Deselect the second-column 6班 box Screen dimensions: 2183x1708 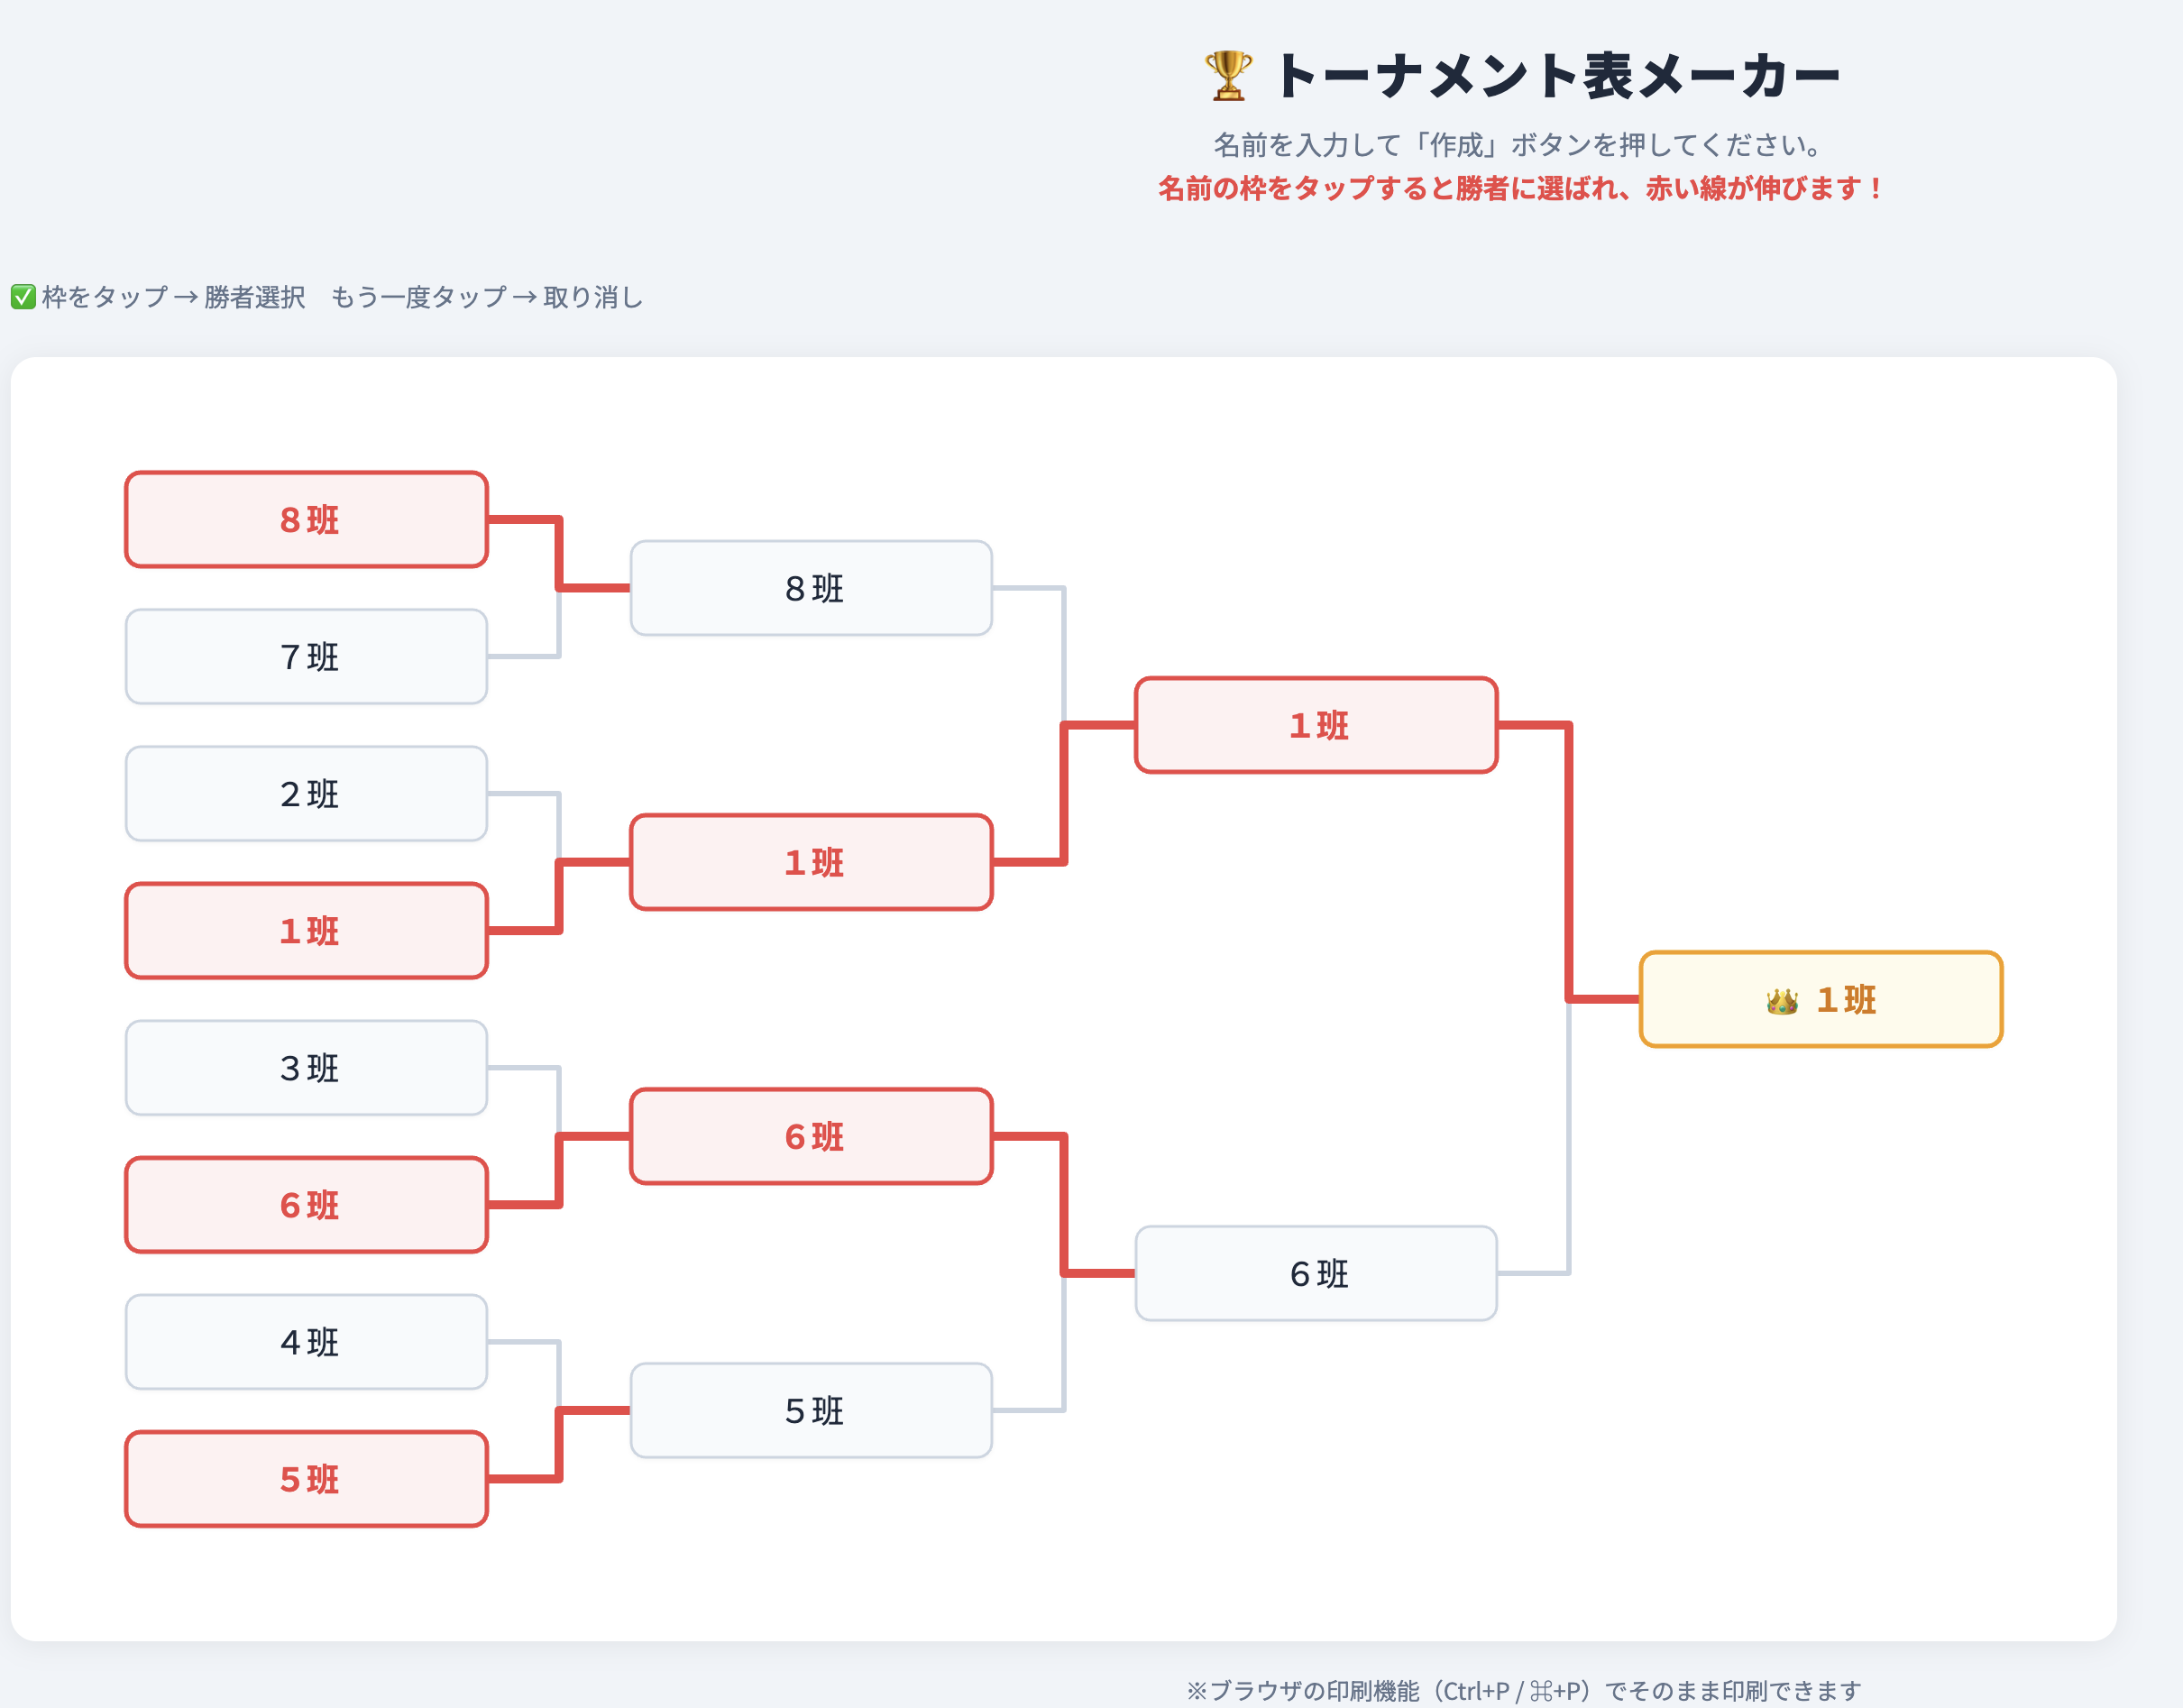coord(811,1136)
